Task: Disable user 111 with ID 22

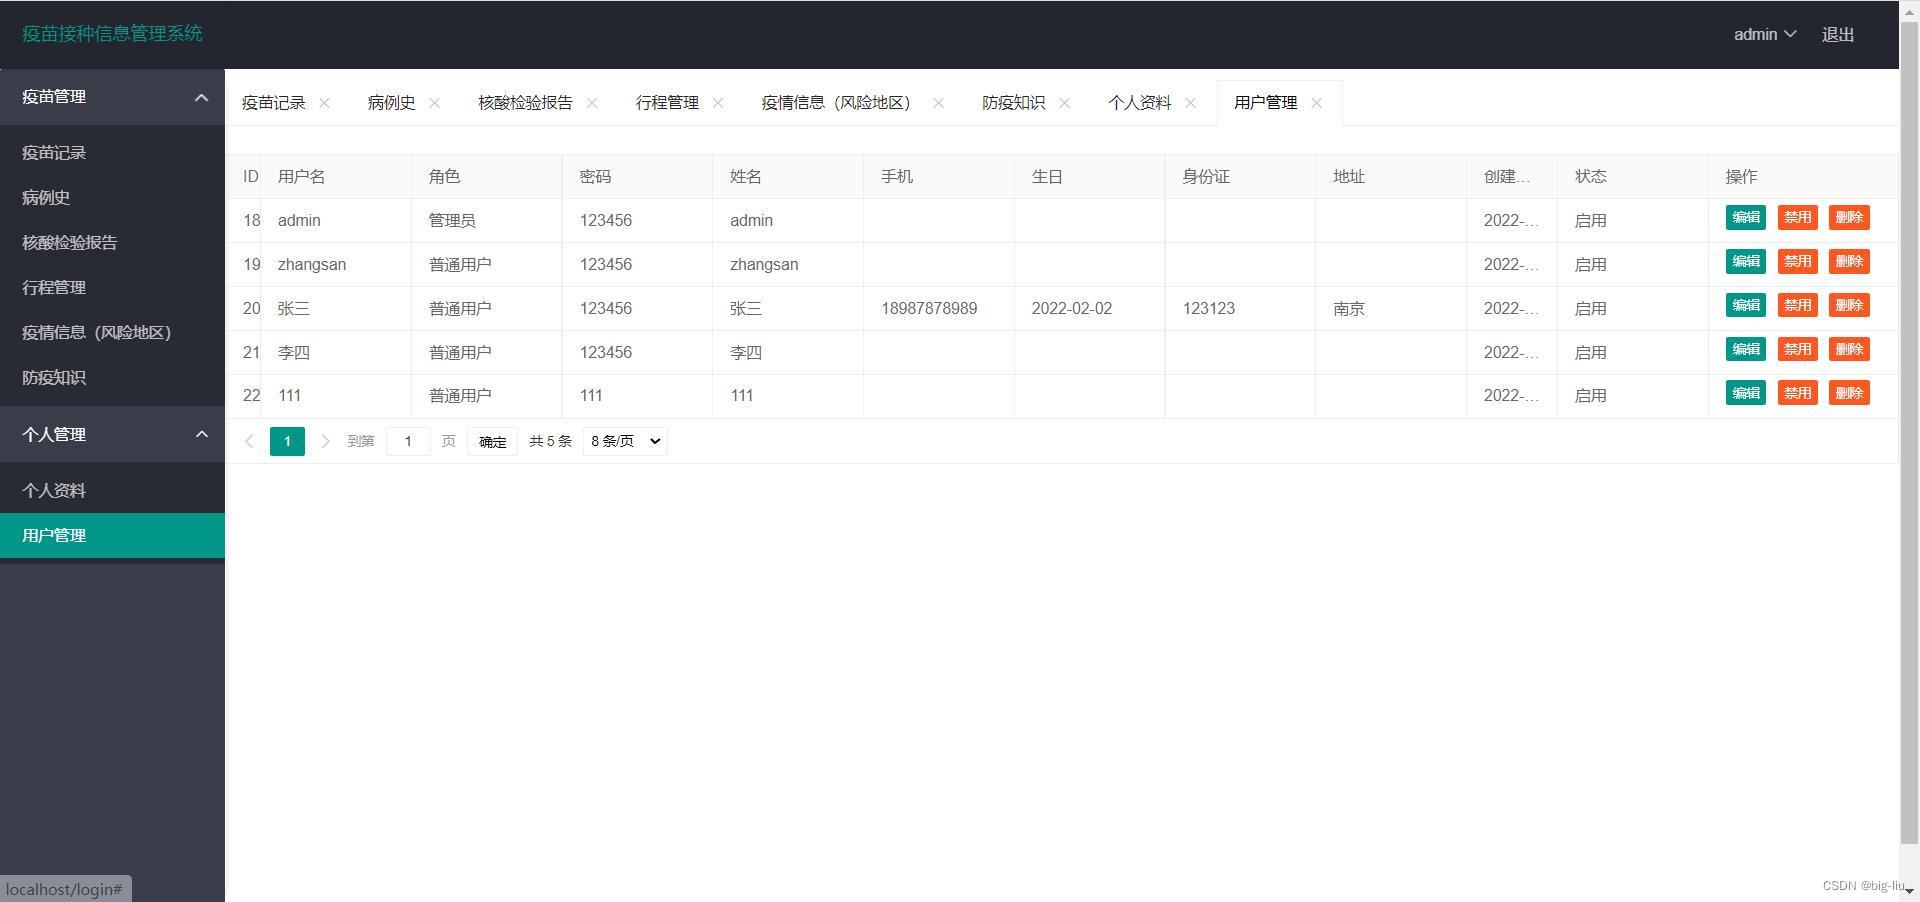Action: click(1797, 393)
